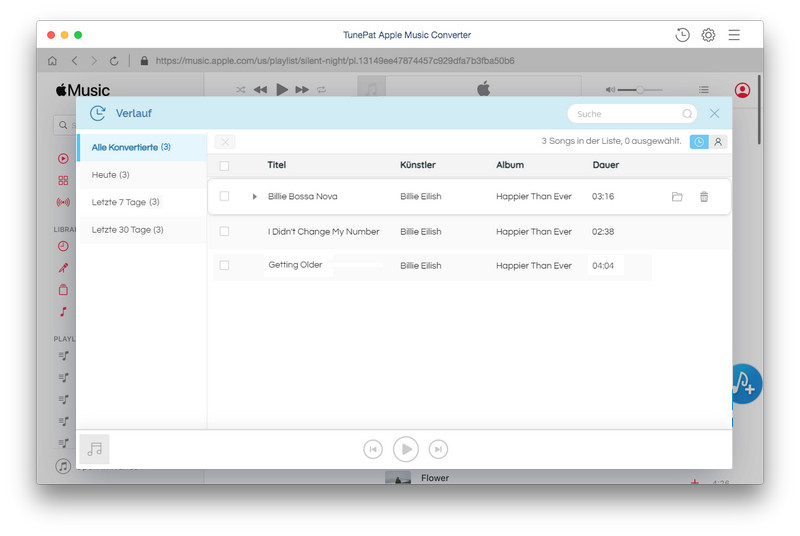Select Letzte 7 Tage (3) filter

[142, 202]
